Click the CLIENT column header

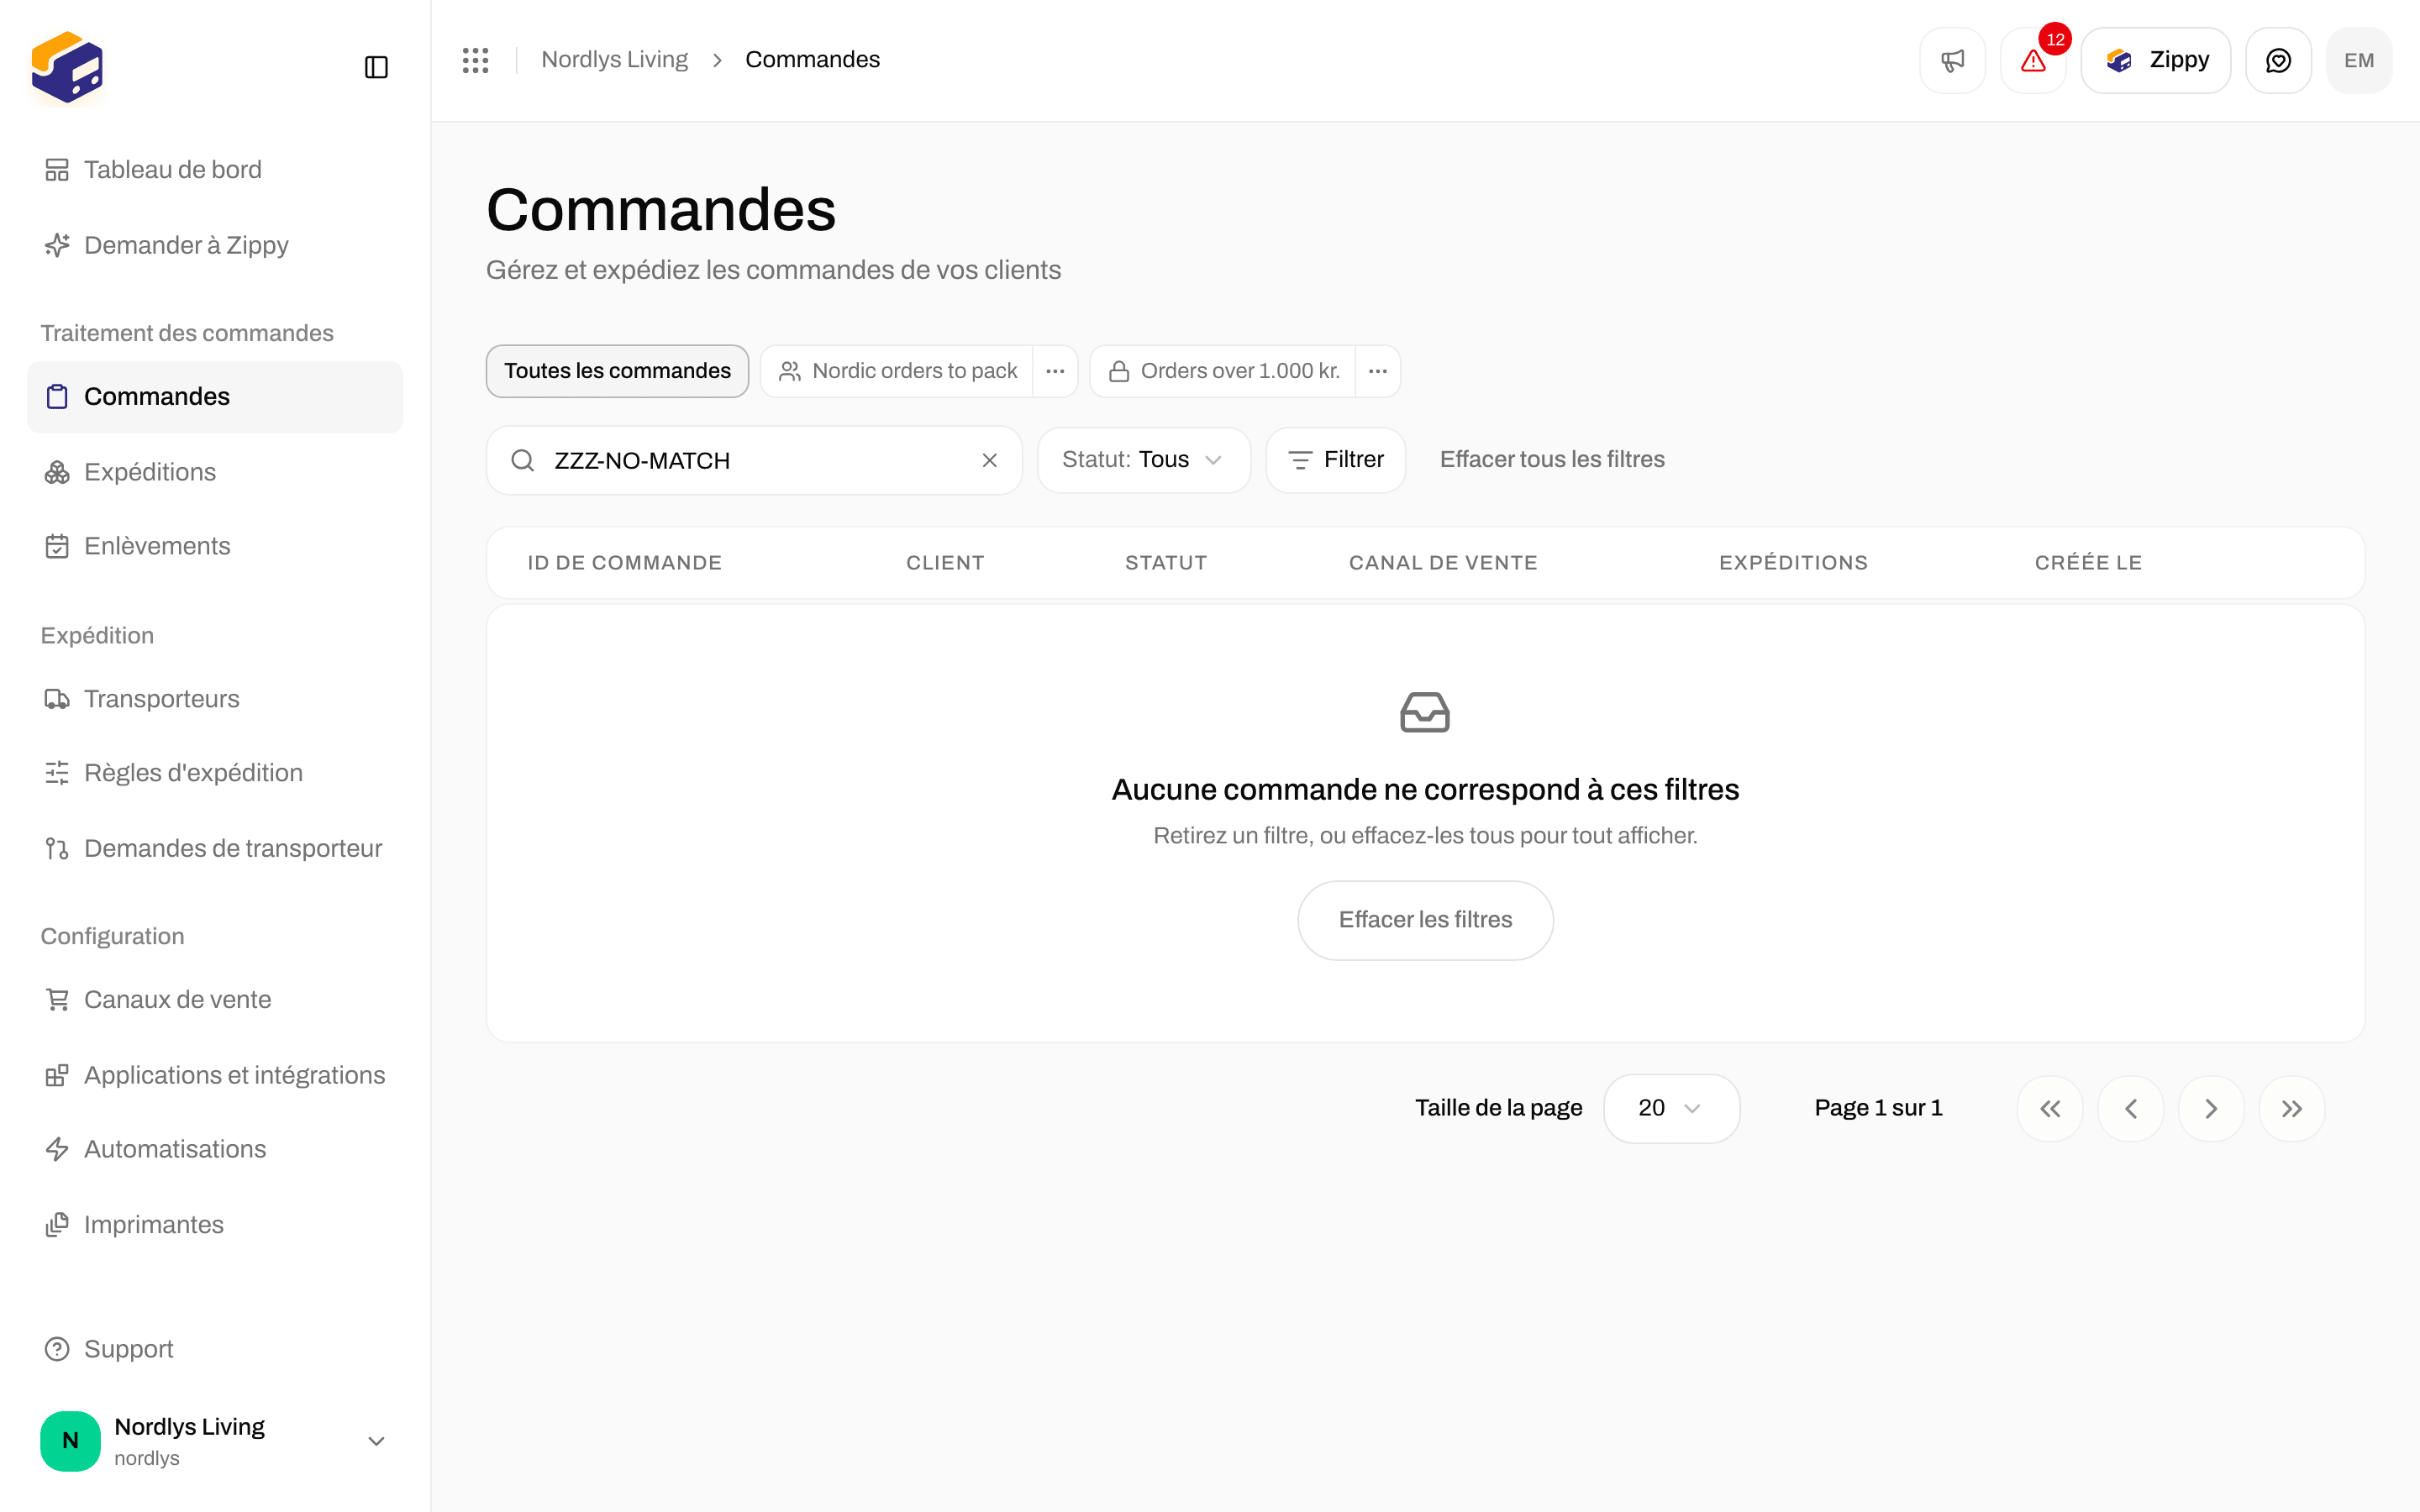point(945,563)
